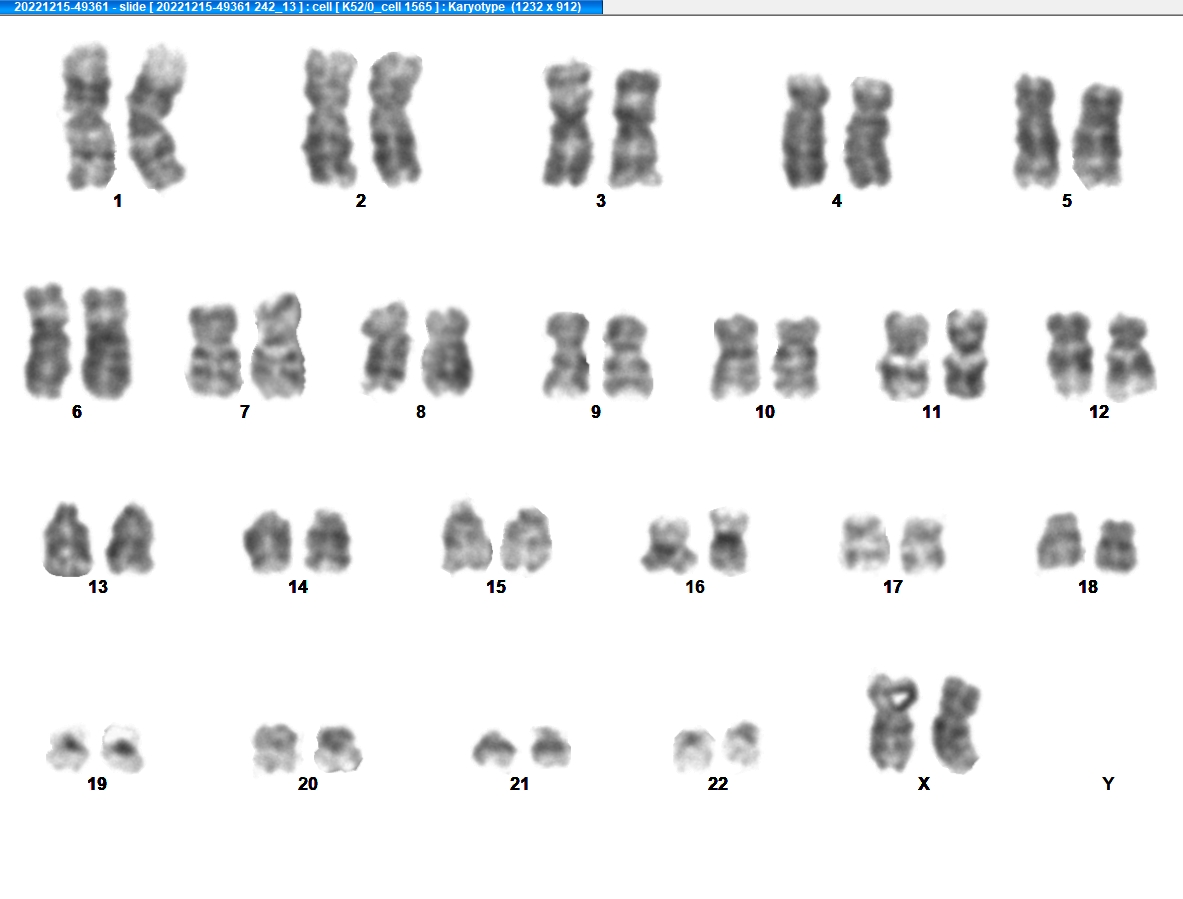Select the left chromosome 8 image
This screenshot has width=1183, height=899.
pos(386,348)
